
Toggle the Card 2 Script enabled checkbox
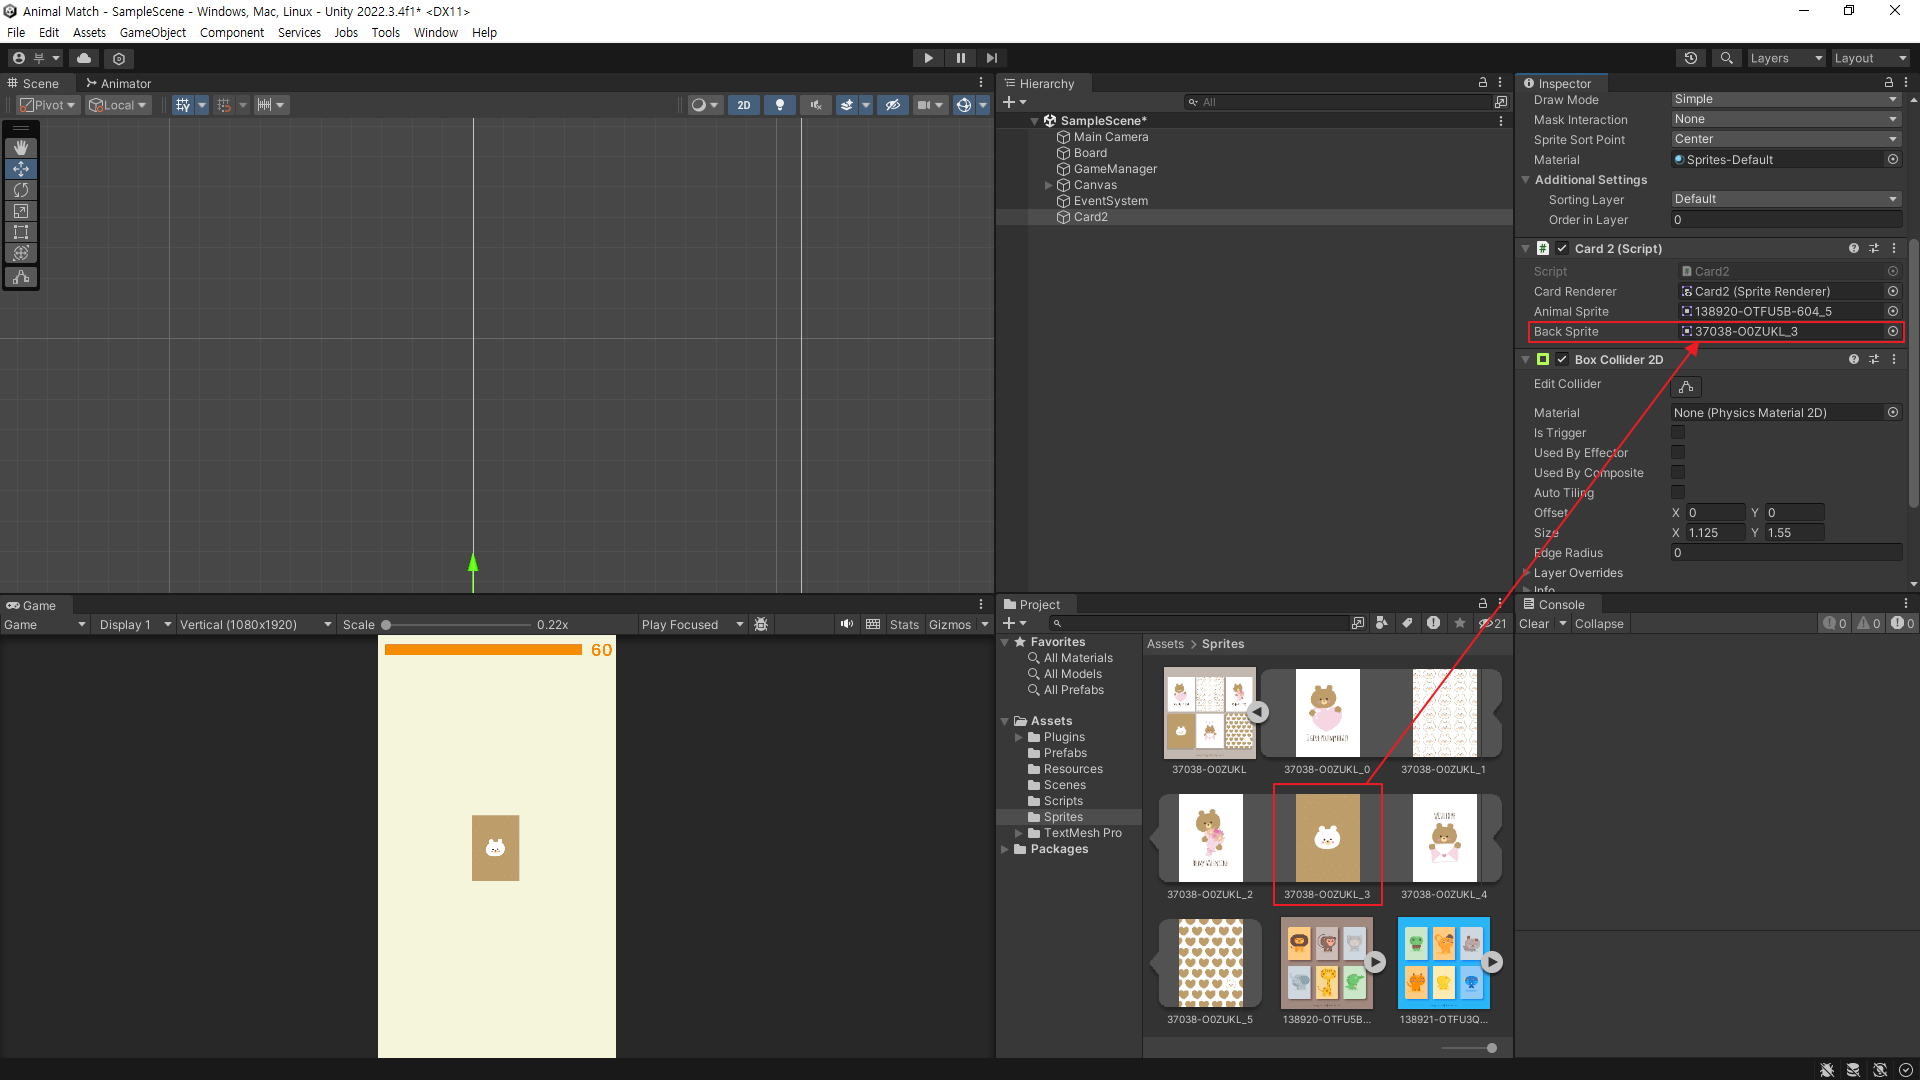[1562, 249]
